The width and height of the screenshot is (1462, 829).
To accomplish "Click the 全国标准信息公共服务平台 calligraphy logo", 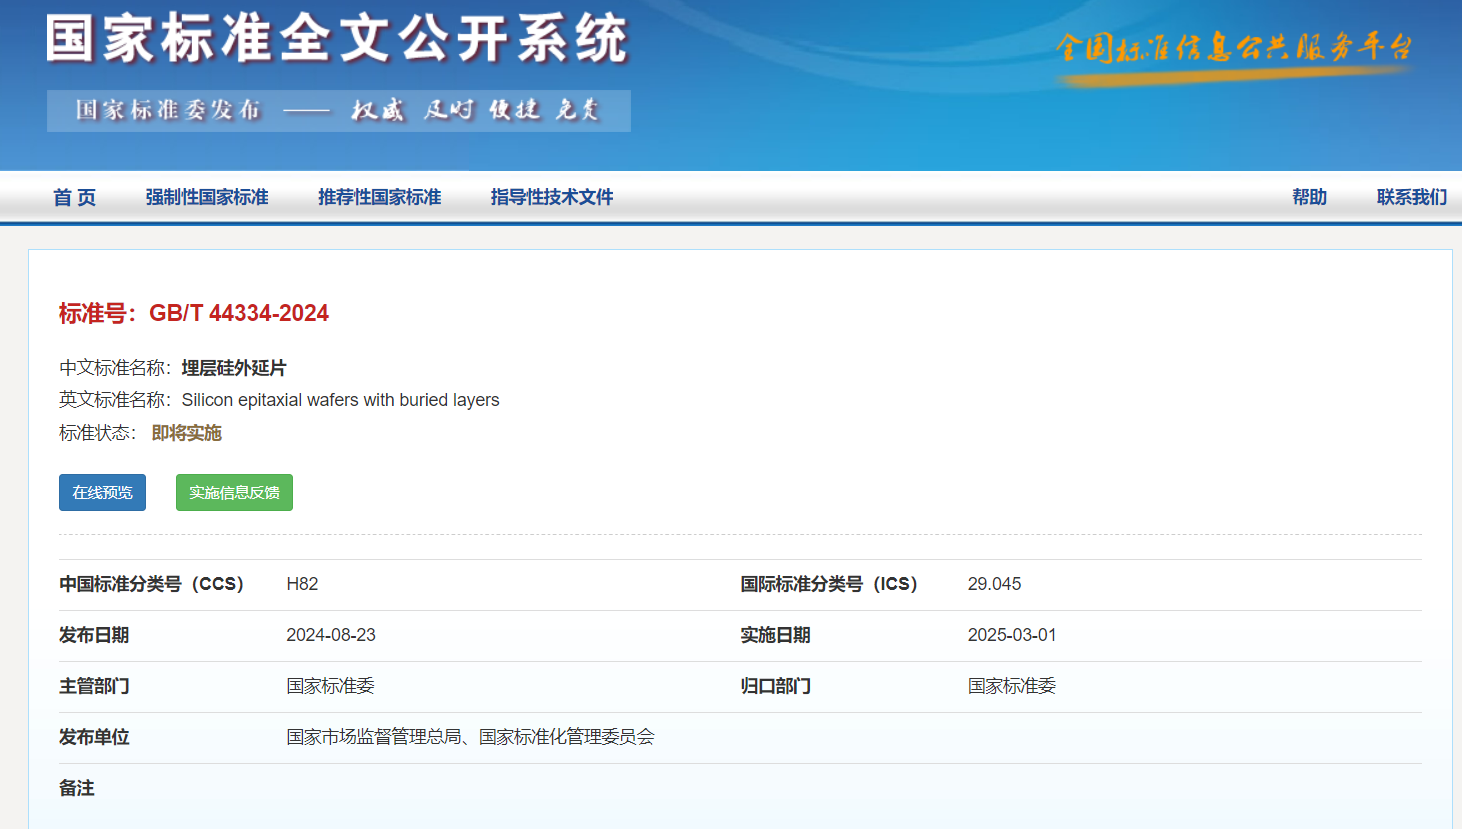I will (x=1234, y=49).
